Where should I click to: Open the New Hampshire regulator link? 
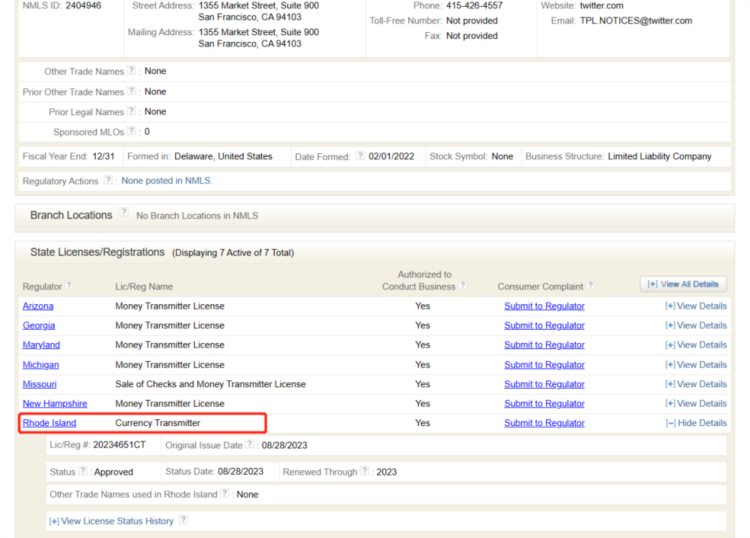point(54,404)
